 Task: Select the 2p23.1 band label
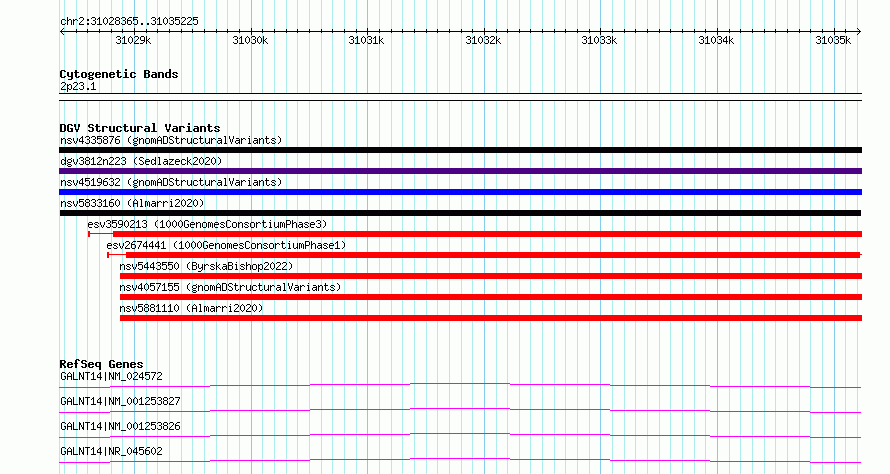pos(78,86)
